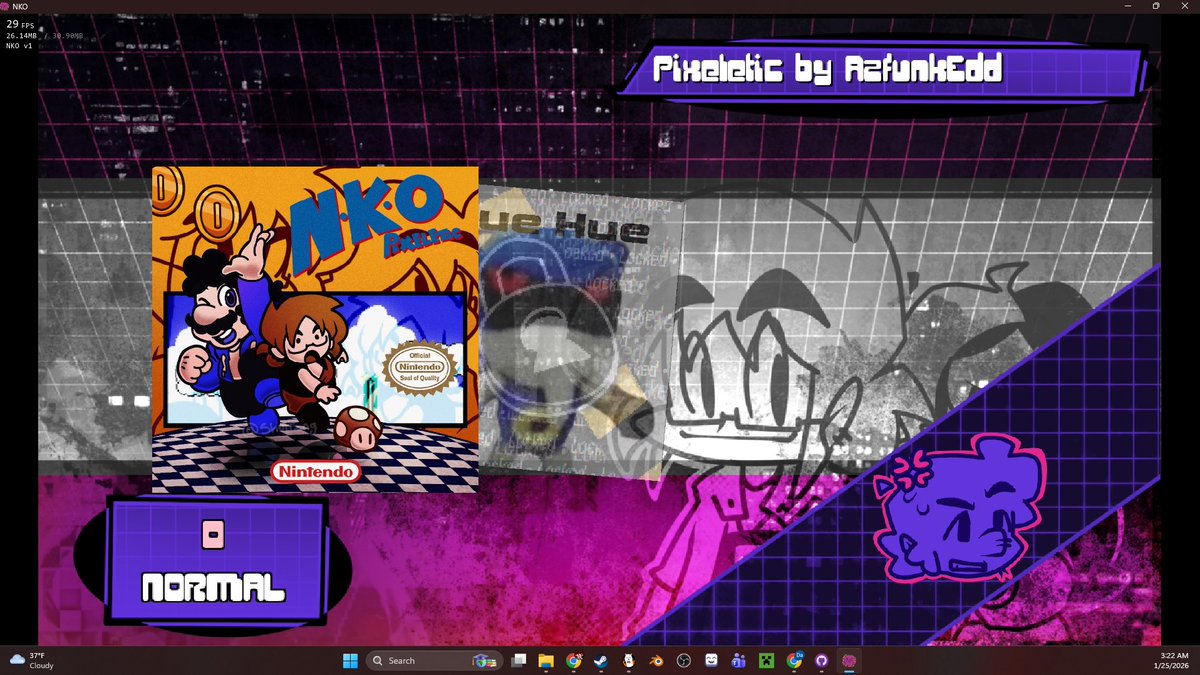Open OBS Studio from the taskbar

[x=684, y=661]
